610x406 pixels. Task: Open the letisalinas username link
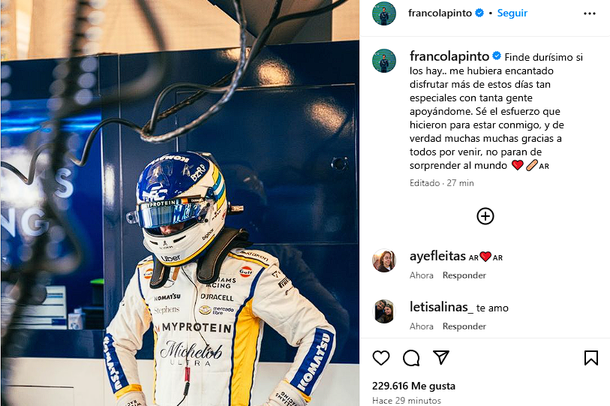(438, 307)
